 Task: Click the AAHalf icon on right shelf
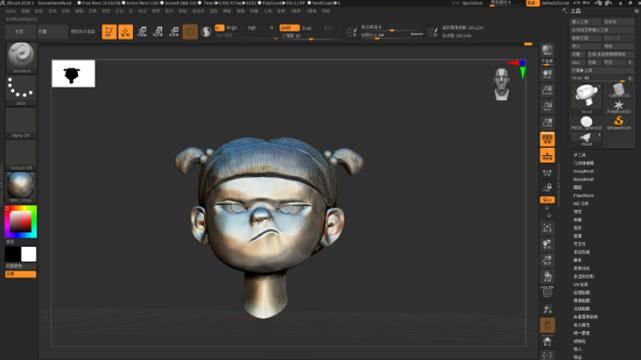[547, 122]
